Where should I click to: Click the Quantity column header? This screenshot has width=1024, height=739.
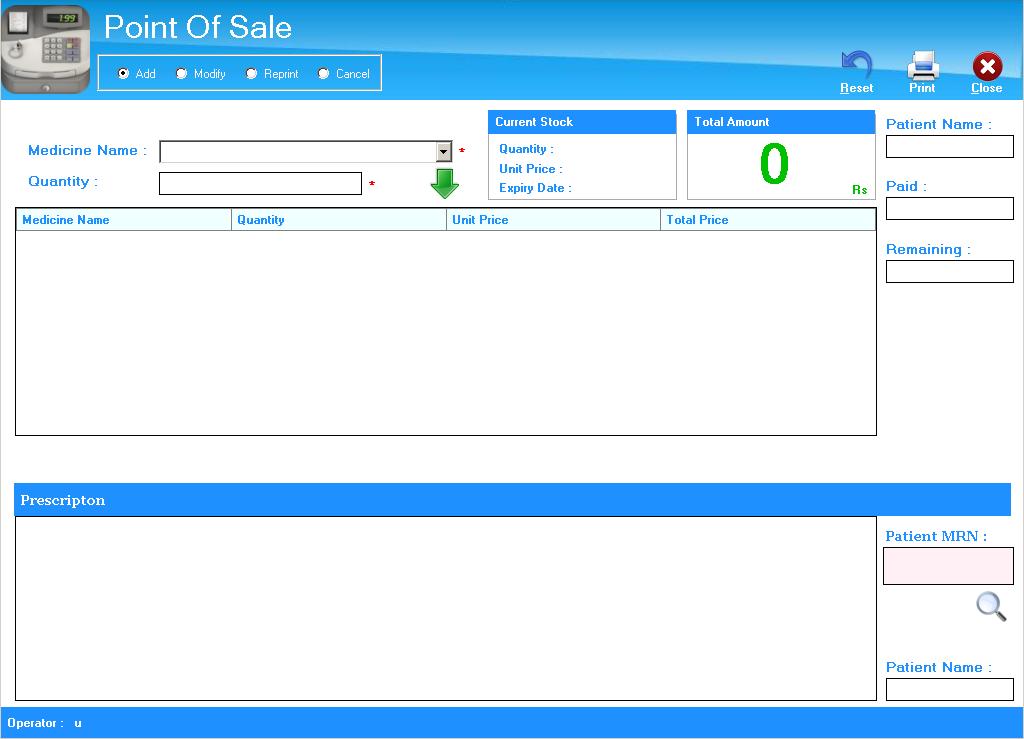tap(339, 220)
